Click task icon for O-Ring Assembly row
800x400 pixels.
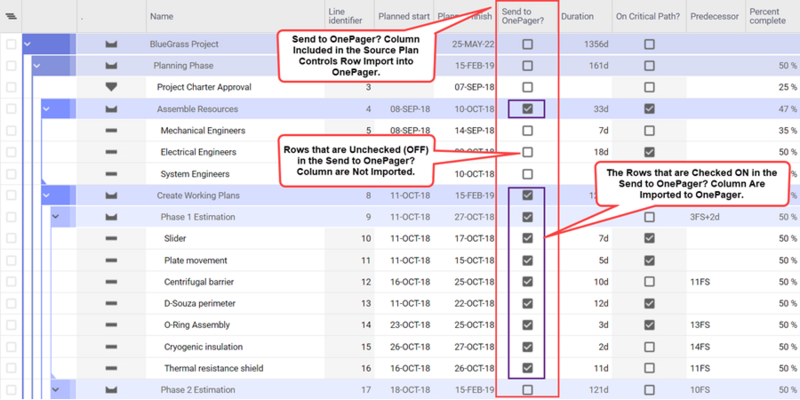pos(111,325)
